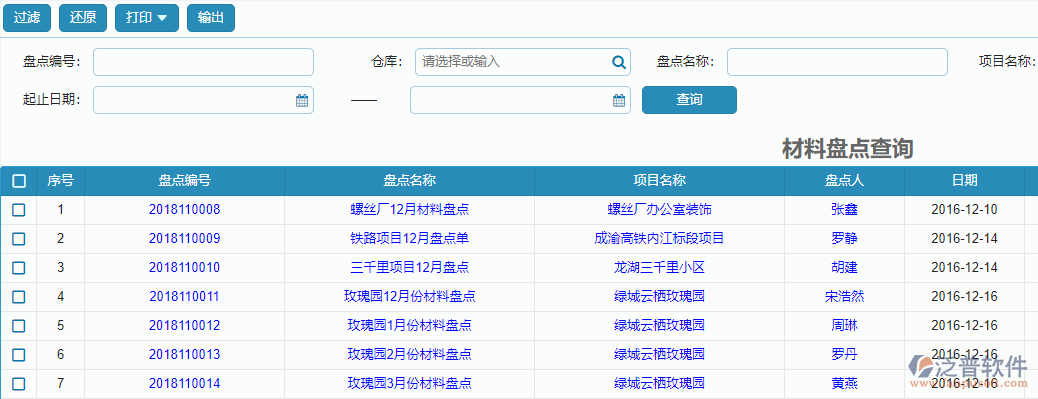Open record 2018110013
Viewport: 1038px width, 399px height.
coord(185,355)
